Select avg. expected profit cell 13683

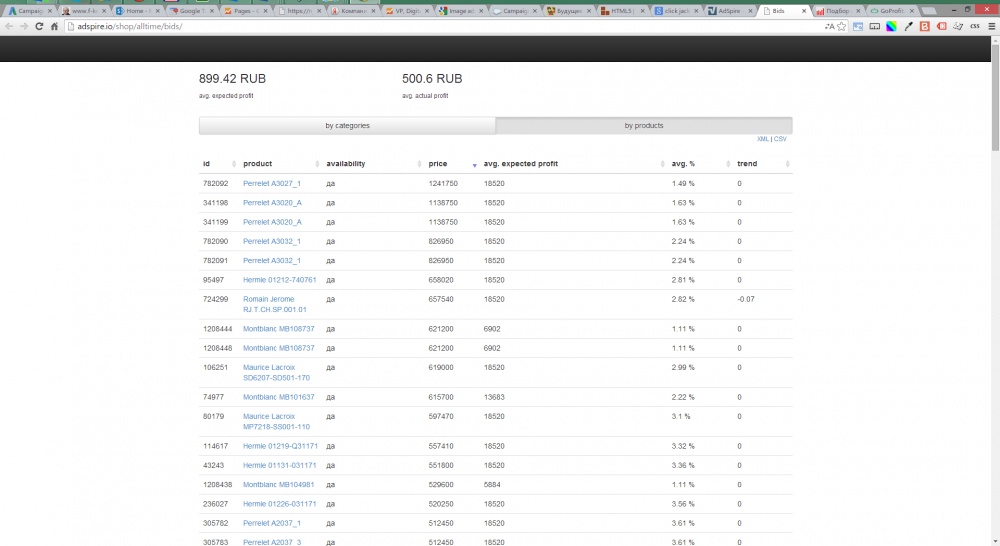494,397
